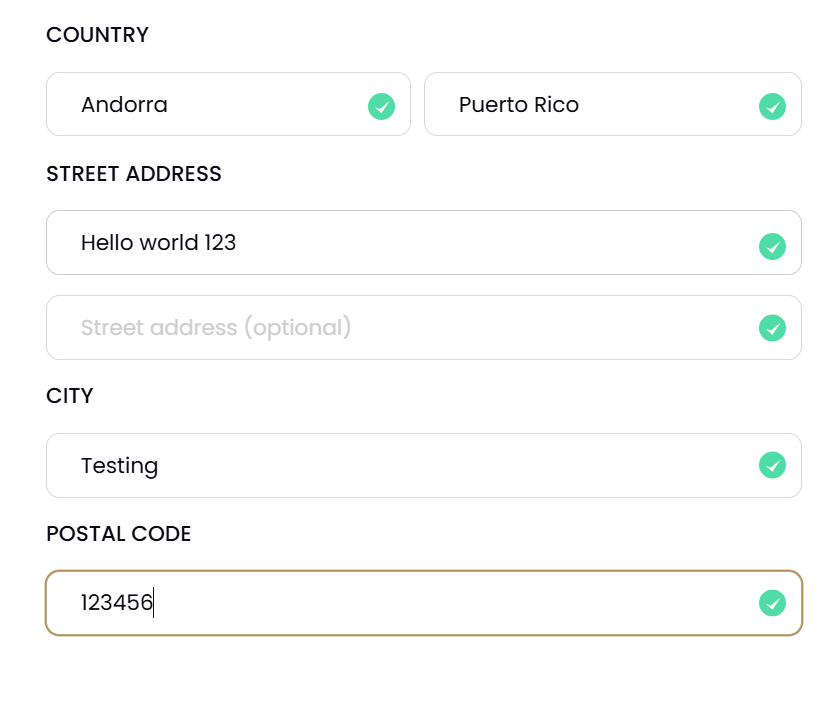
Task: Click the CITY label
Action: tap(69, 396)
